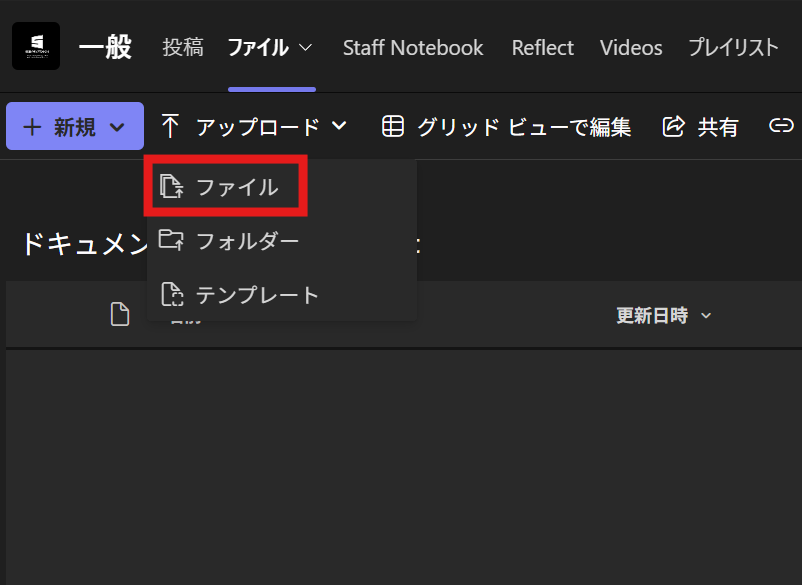Click the copy link icon at far right
Screen dimensions: 802x585
(781, 126)
